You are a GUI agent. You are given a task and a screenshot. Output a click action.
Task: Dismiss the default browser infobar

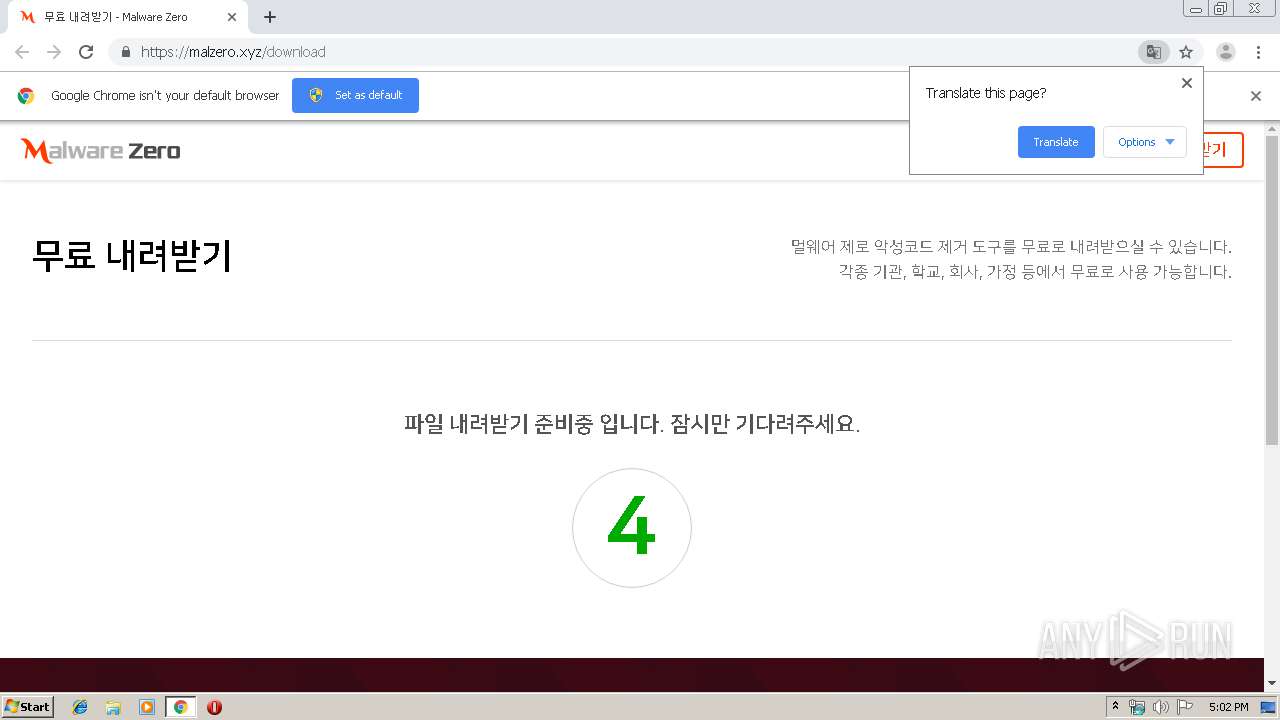coord(1256,96)
